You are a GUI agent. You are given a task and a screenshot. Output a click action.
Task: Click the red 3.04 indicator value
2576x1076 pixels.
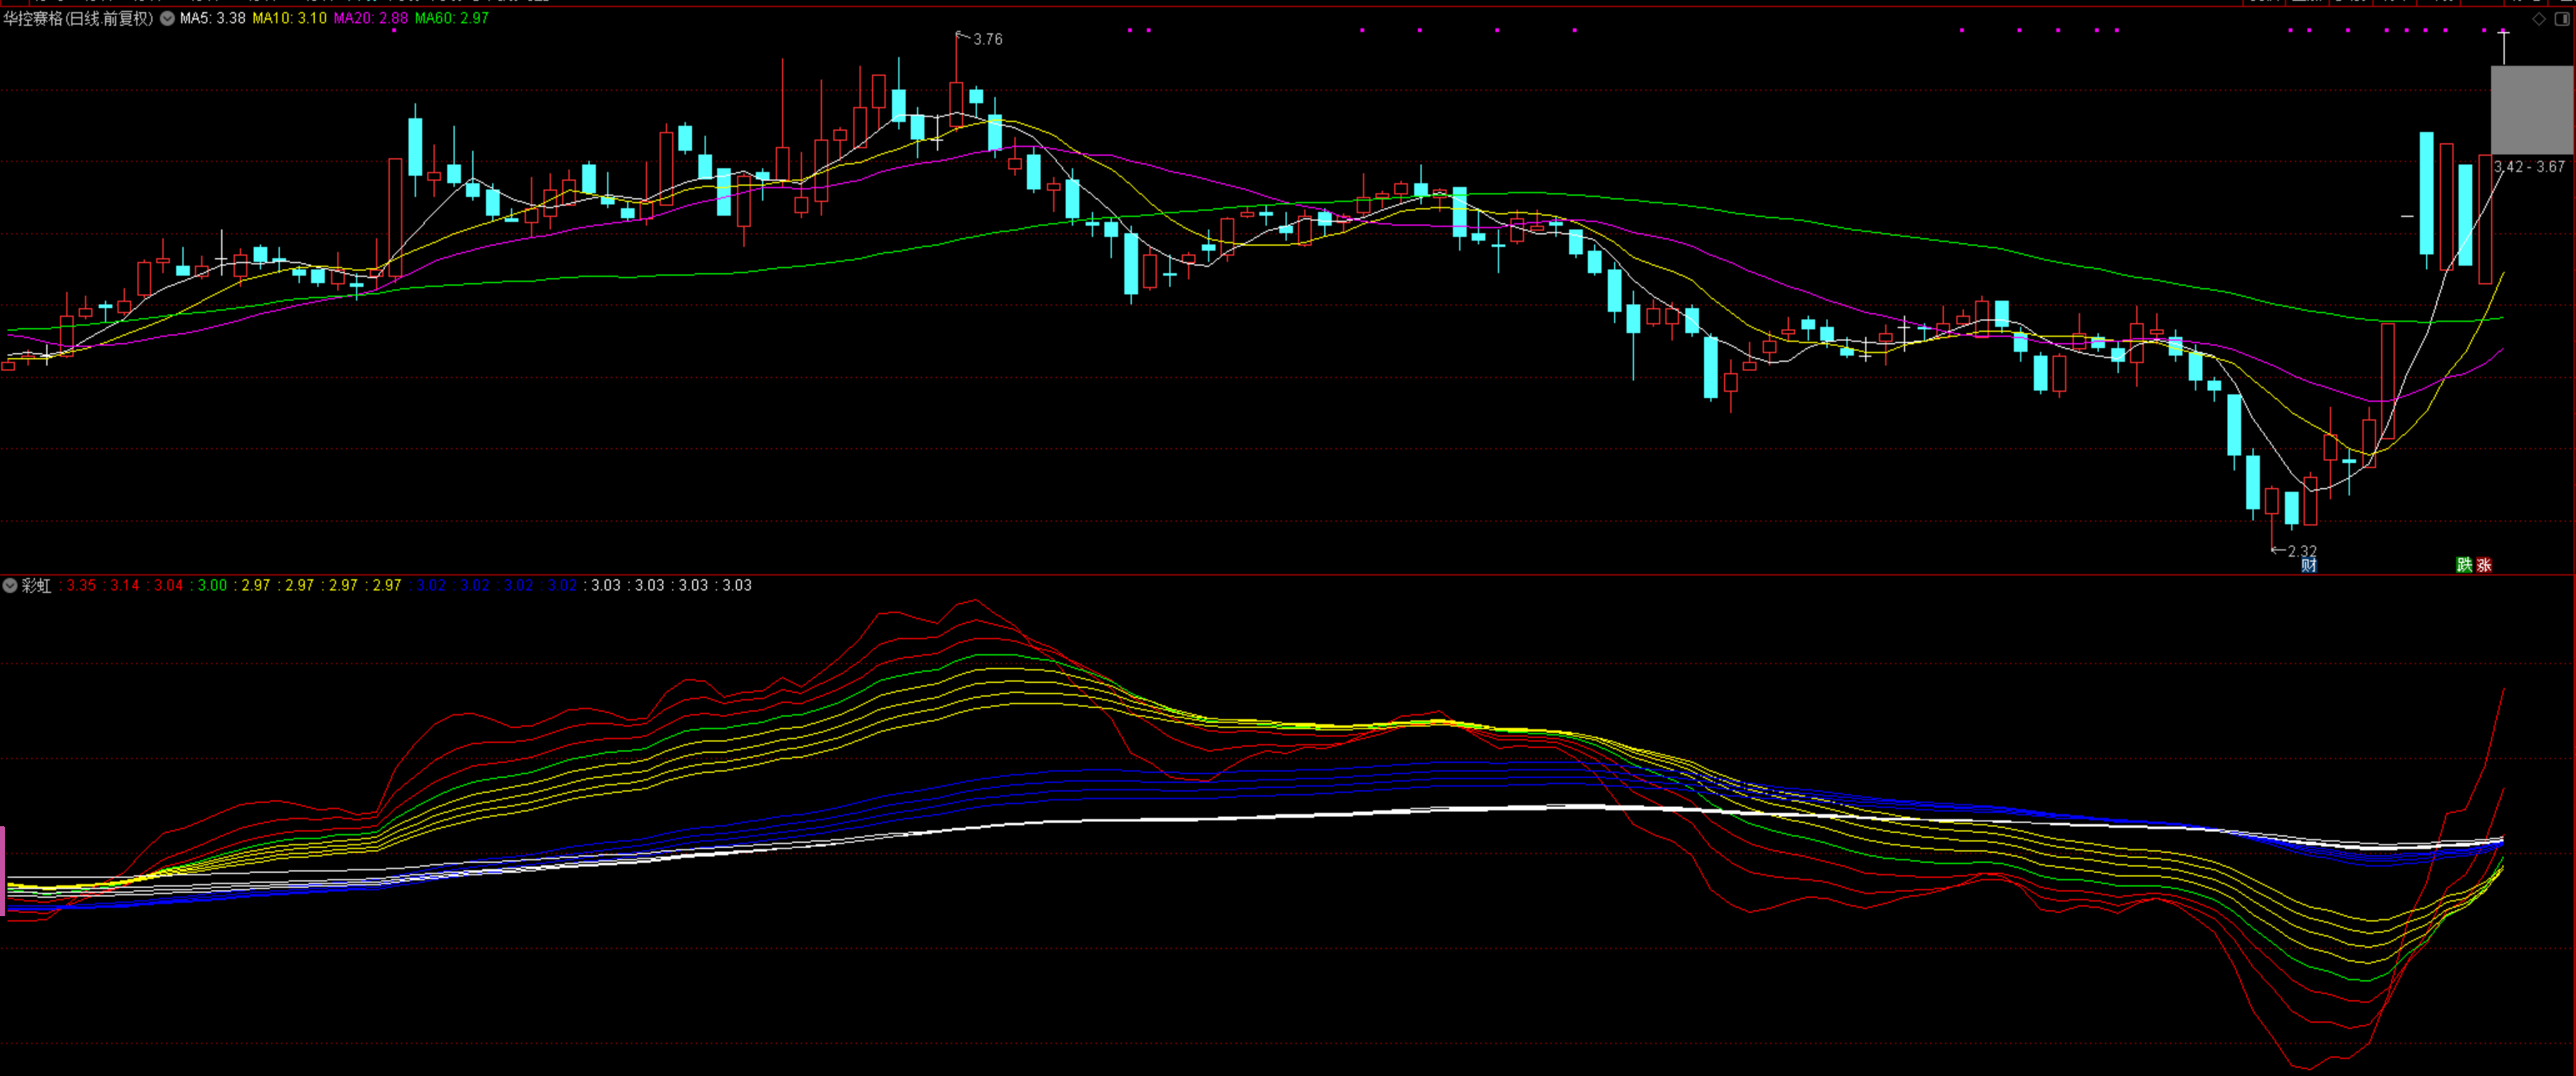click(169, 585)
